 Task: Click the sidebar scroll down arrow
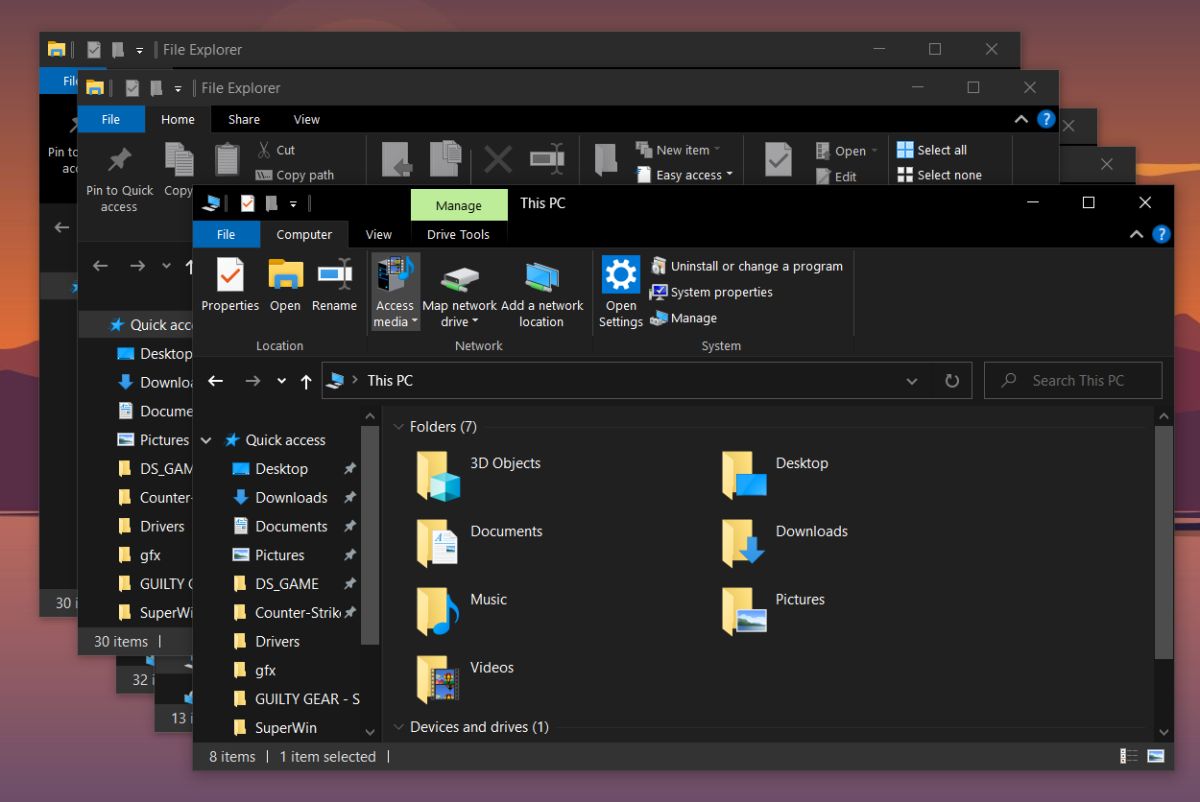370,732
